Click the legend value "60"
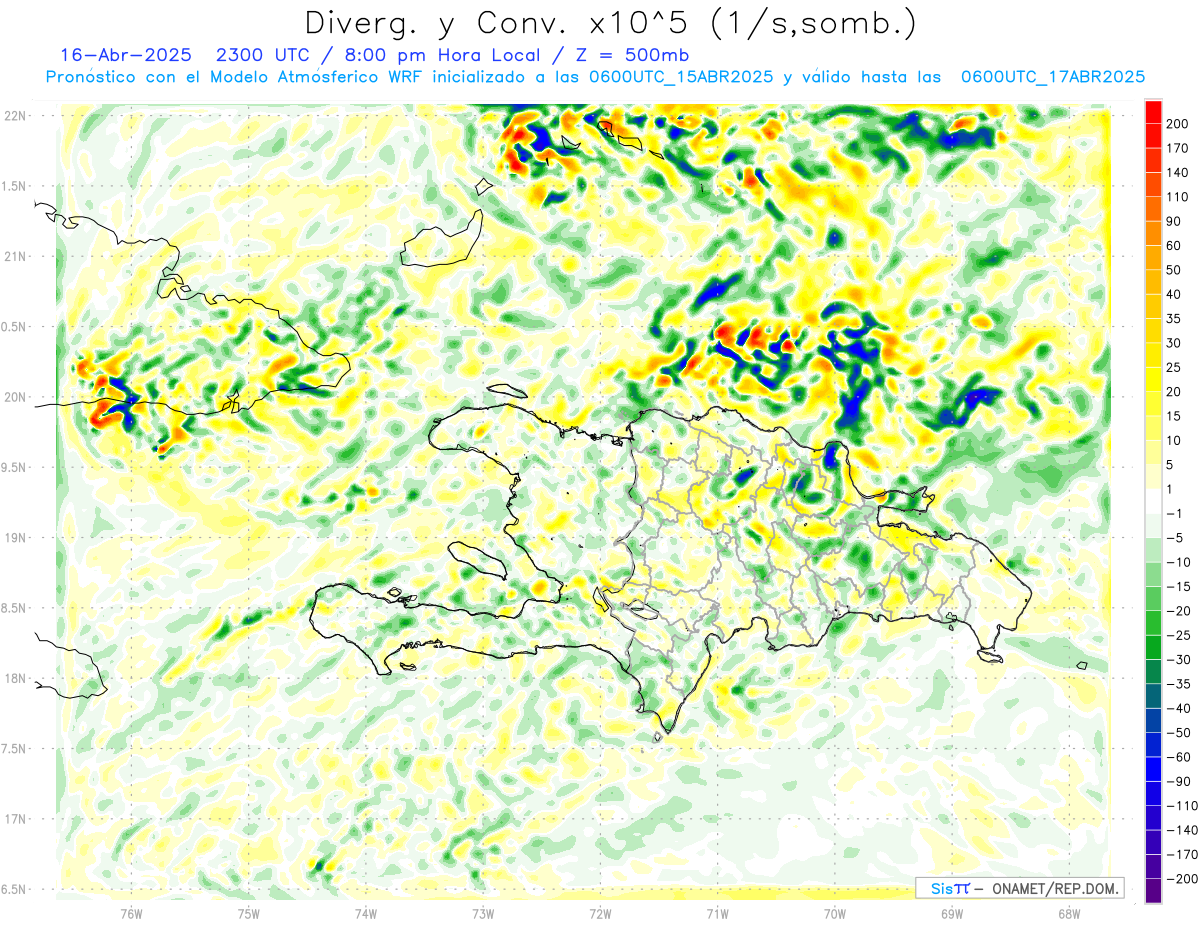 1174,246
